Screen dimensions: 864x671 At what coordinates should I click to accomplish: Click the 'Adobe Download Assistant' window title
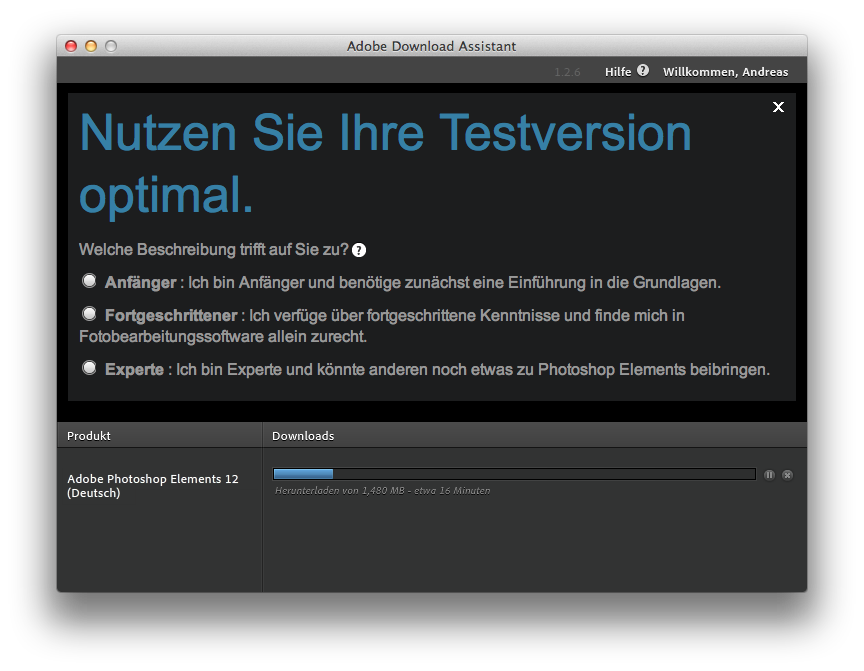coord(431,46)
